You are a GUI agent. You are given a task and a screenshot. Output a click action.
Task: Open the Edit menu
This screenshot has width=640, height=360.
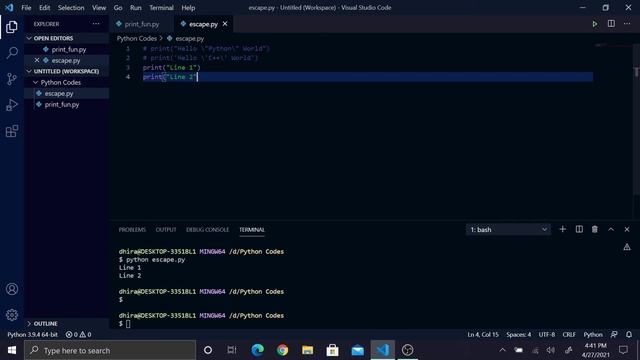pos(44,7)
